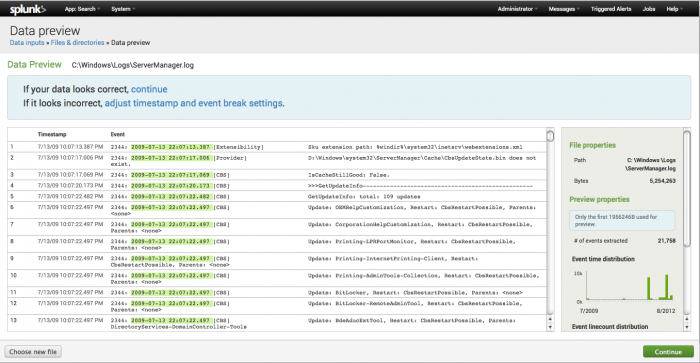The image size is (700, 363).
Task: Click highlighted timestamp 2009-07-13 22:07:22.482
Action: click(171, 196)
